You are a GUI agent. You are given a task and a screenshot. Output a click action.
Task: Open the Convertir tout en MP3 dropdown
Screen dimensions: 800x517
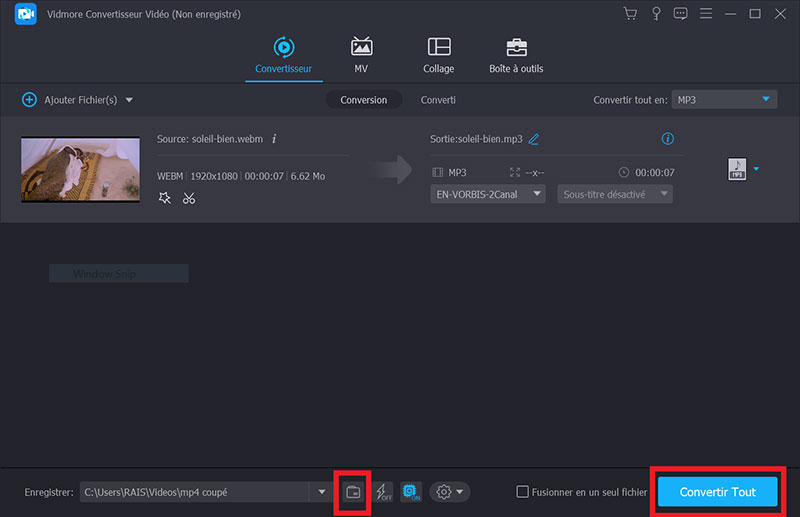(724, 100)
